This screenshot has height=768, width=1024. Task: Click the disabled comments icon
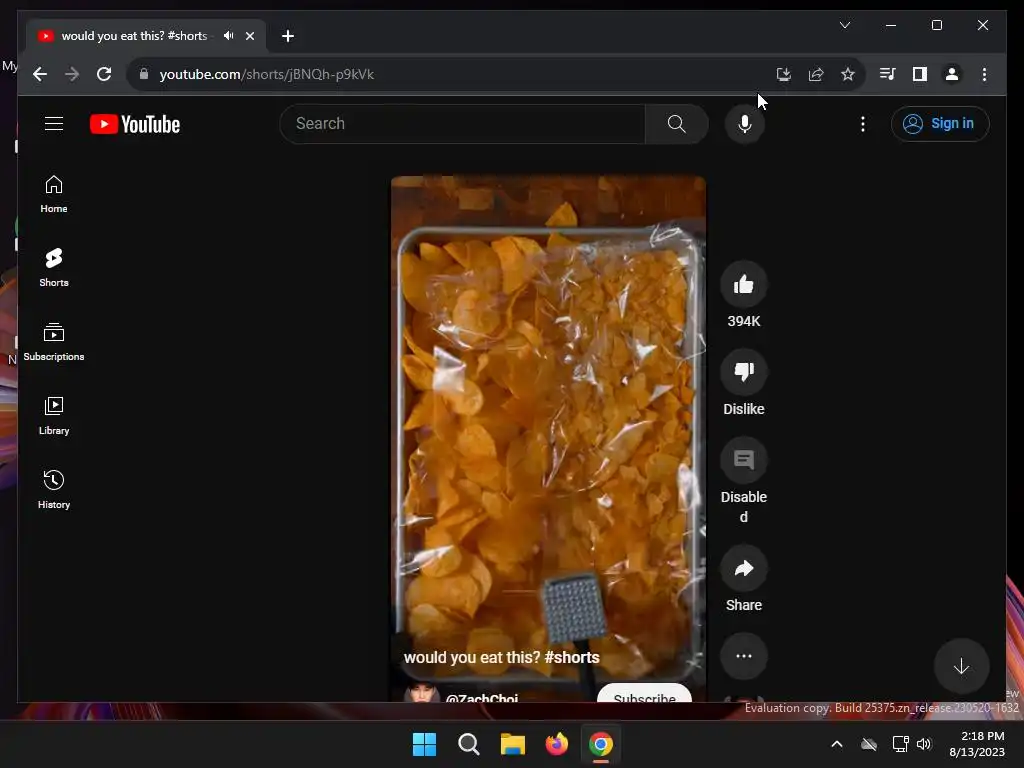743,460
